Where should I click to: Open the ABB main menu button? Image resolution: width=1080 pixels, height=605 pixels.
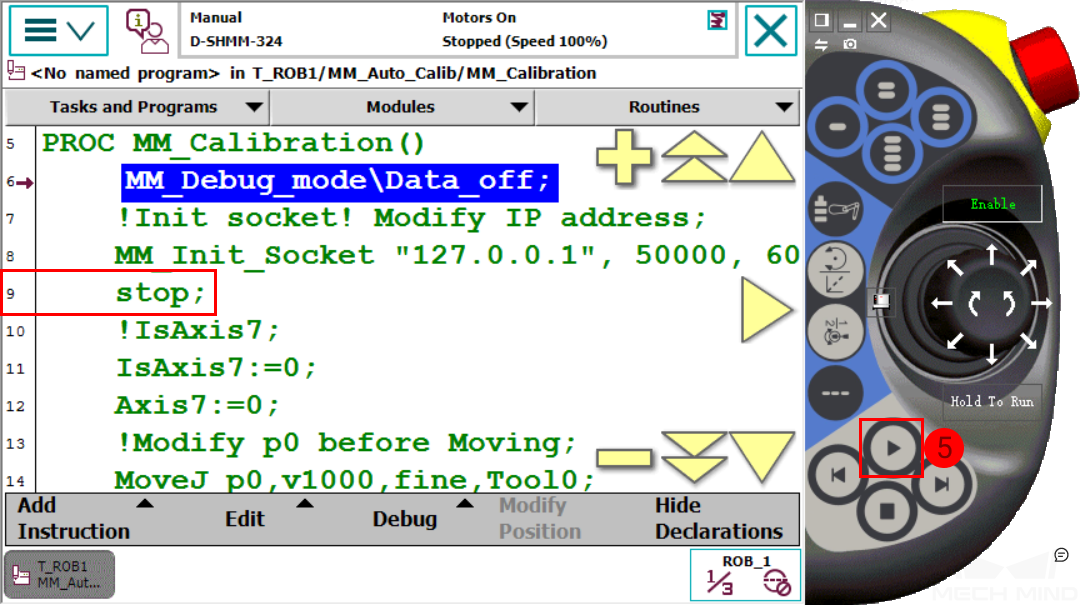pyautogui.click(x=59, y=30)
